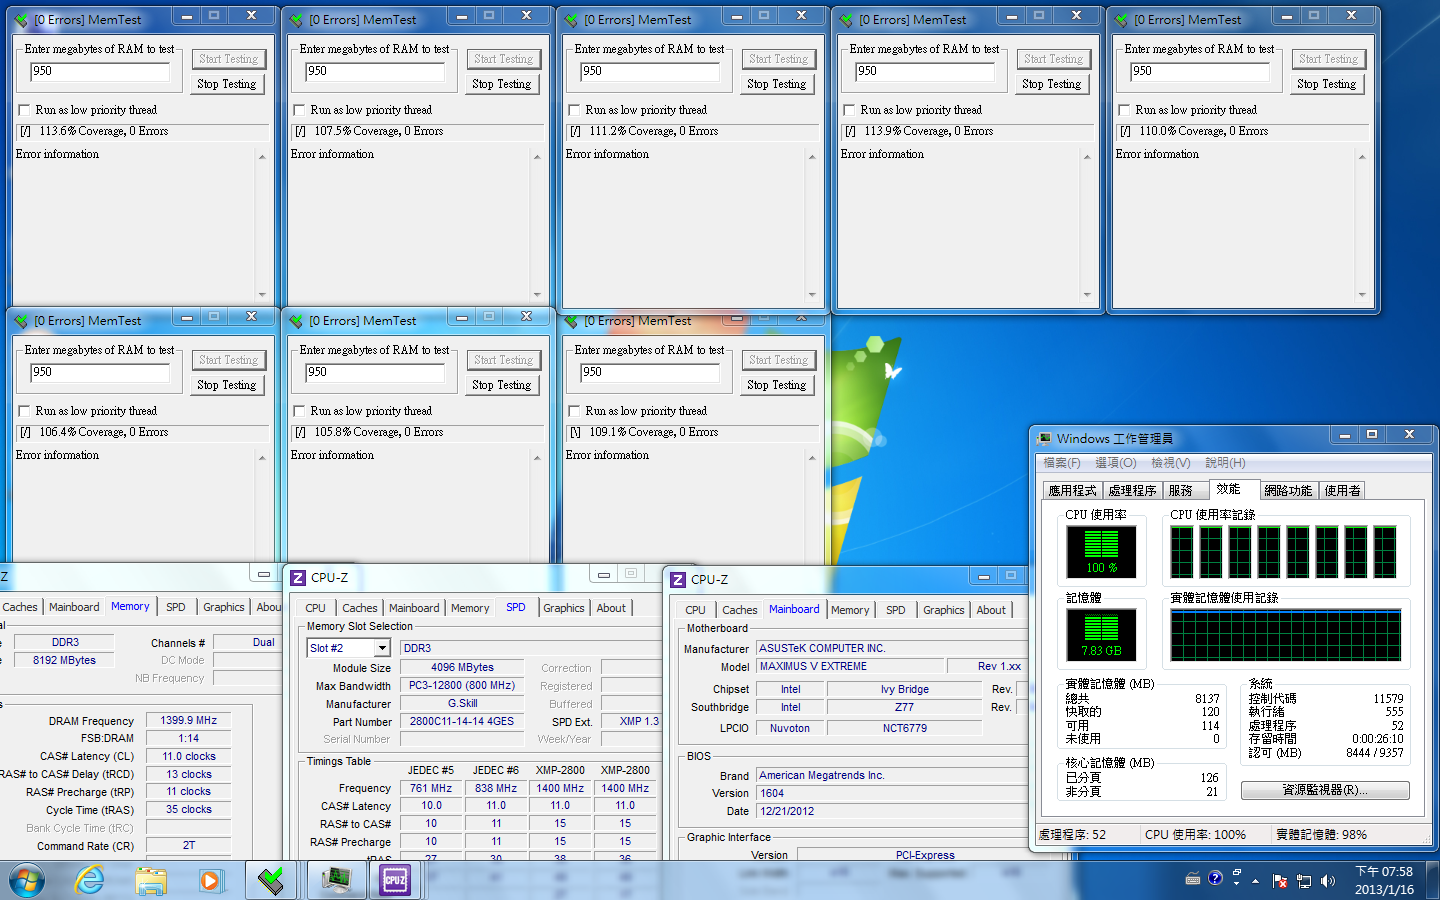This screenshot has height=900, width=1440.
Task: Enable low priority thread in 105.8% coverage MemTest
Action: [299, 411]
